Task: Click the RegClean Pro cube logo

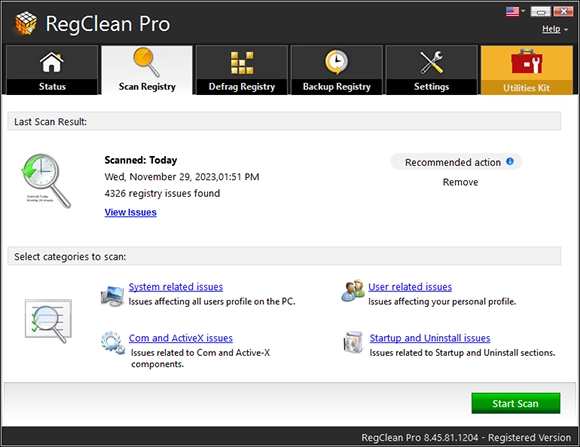Action: click(x=26, y=23)
